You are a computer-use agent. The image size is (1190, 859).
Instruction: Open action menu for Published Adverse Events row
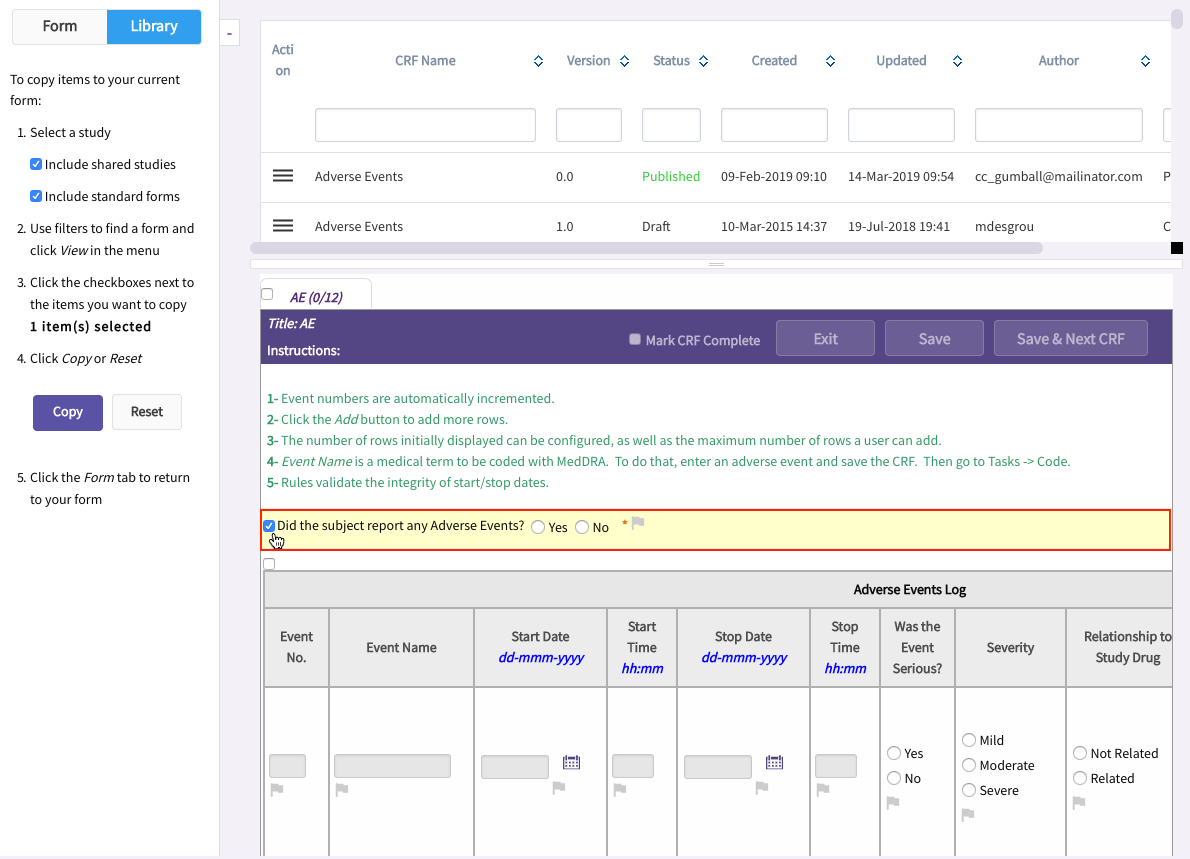283,176
